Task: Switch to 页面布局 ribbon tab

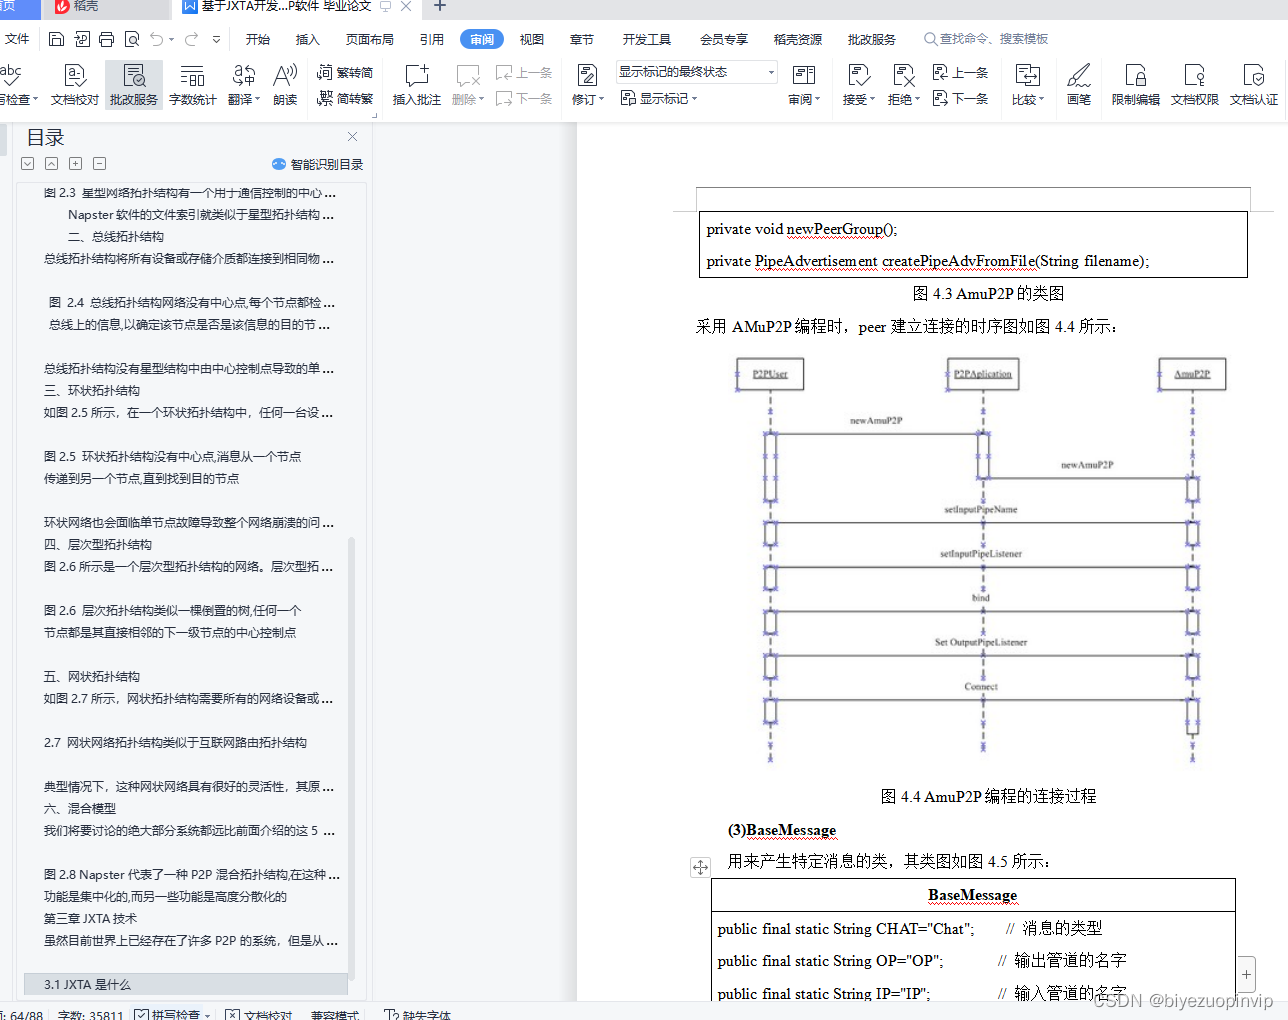Action: pyautogui.click(x=370, y=39)
